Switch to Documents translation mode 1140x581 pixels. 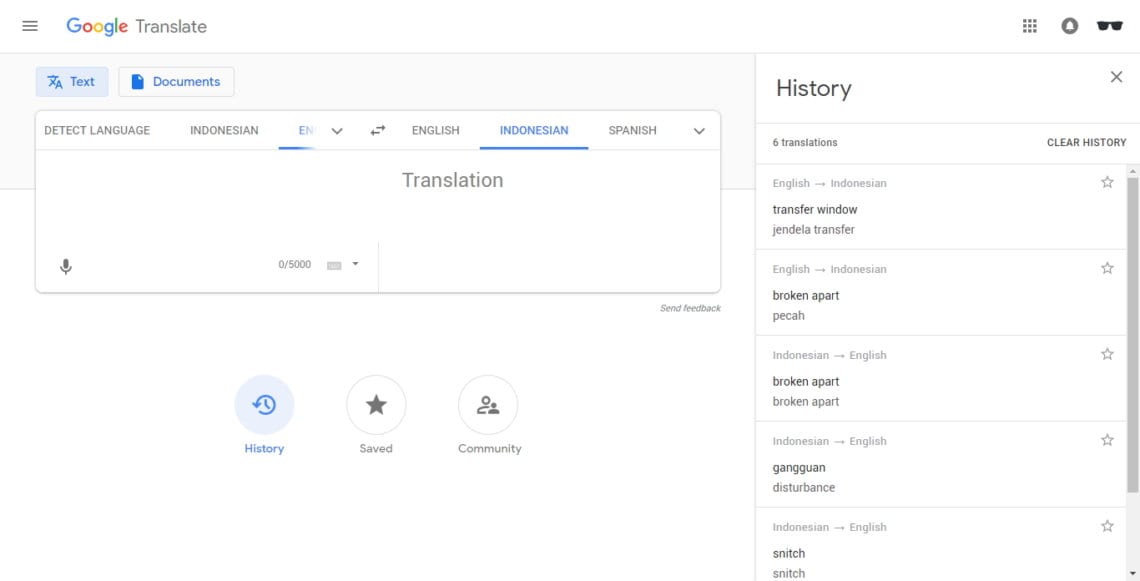[176, 82]
